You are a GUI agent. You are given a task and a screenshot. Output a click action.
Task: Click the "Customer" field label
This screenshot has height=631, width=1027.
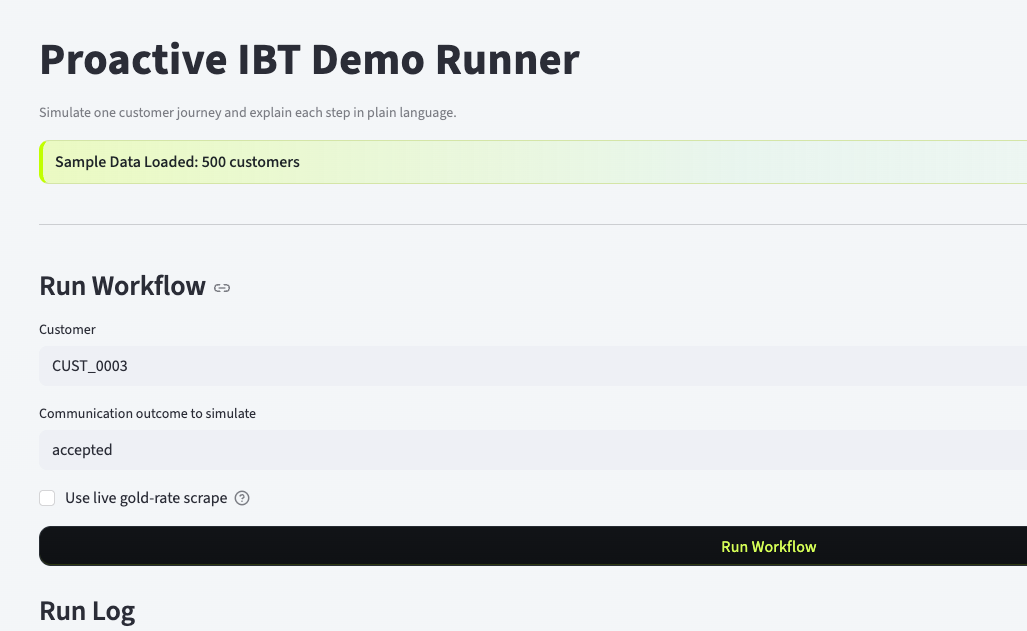tap(67, 329)
